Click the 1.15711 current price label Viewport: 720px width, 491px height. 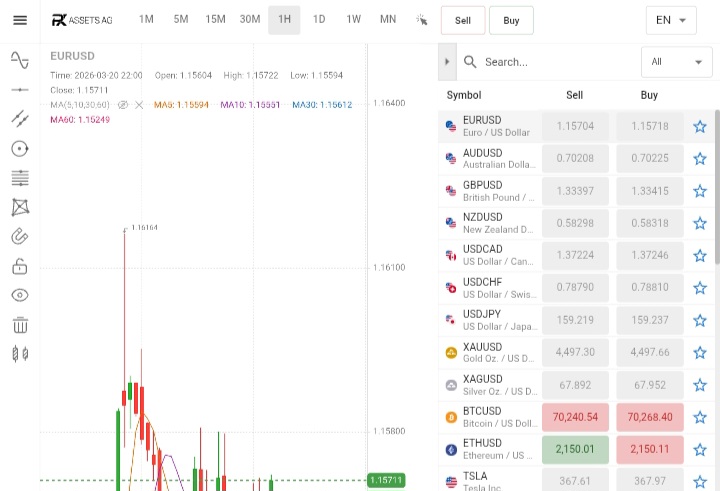point(386,480)
